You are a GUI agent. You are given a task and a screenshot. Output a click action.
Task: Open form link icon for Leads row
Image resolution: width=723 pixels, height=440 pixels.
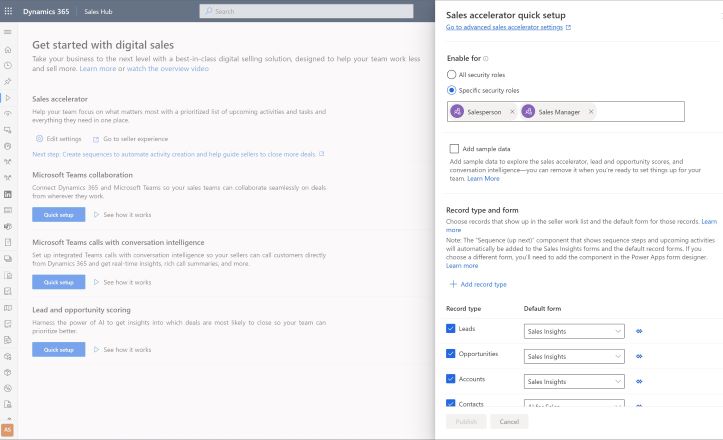pos(639,331)
